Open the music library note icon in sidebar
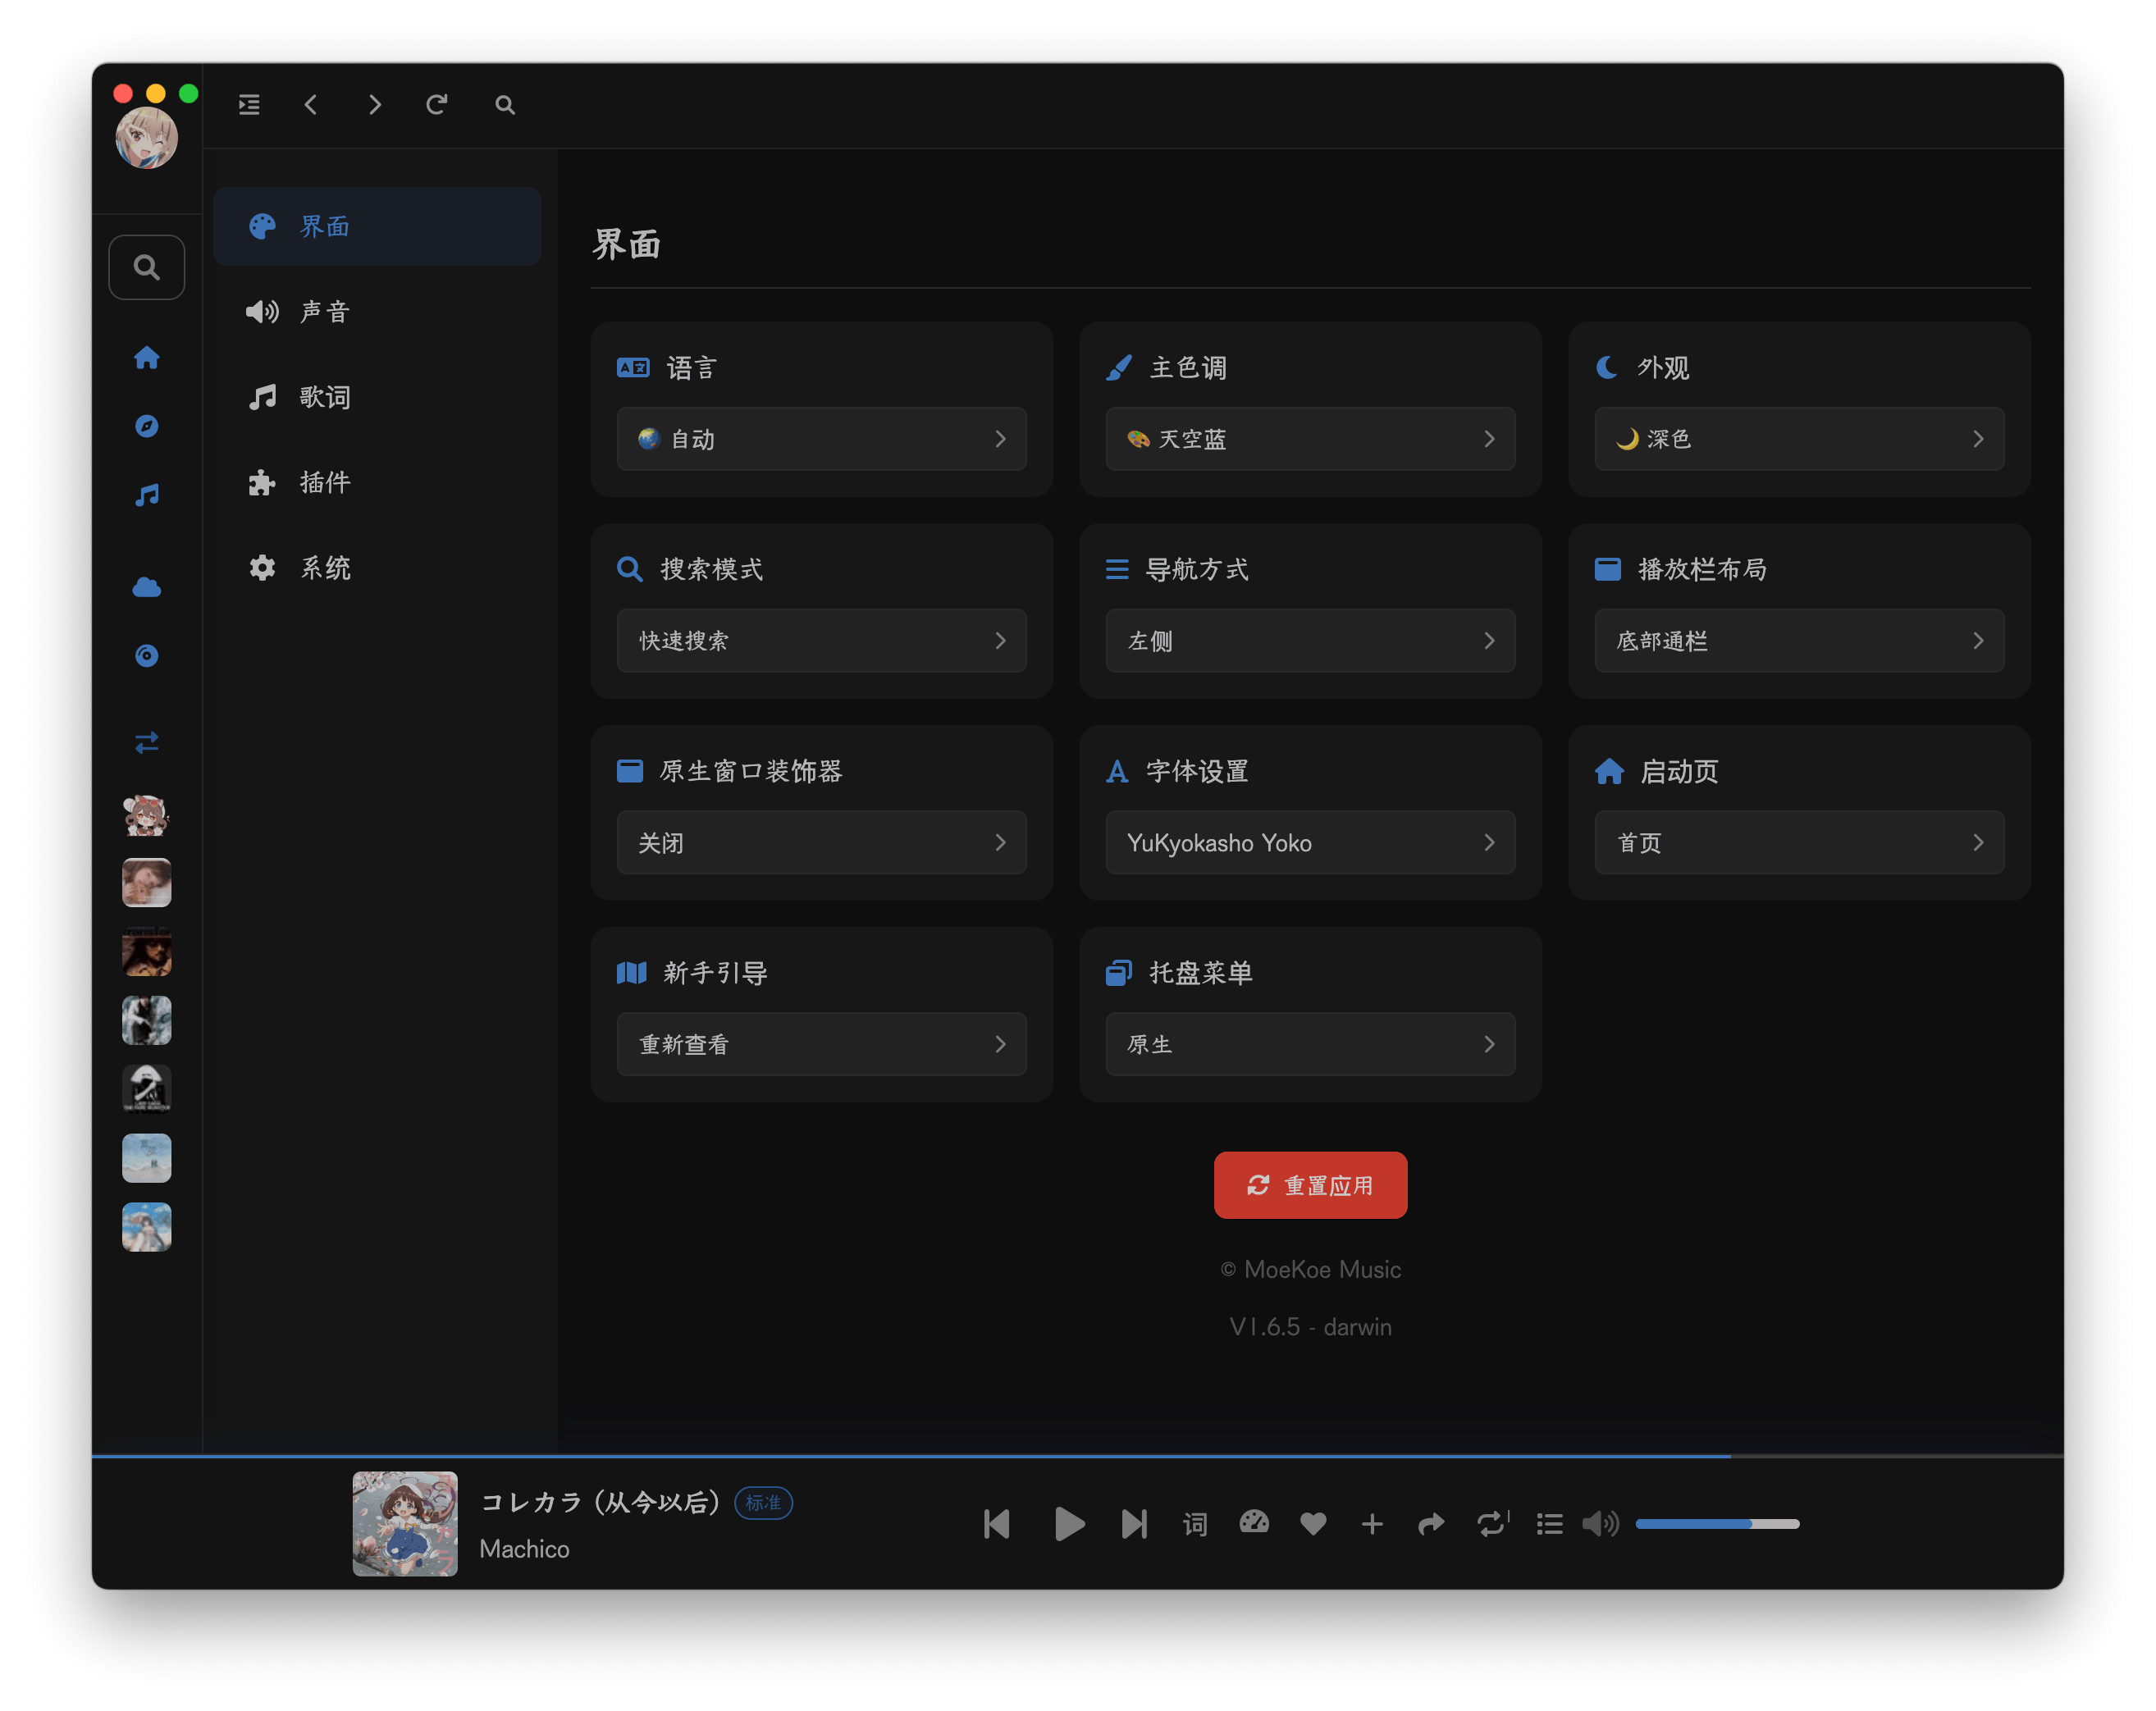 [x=147, y=495]
